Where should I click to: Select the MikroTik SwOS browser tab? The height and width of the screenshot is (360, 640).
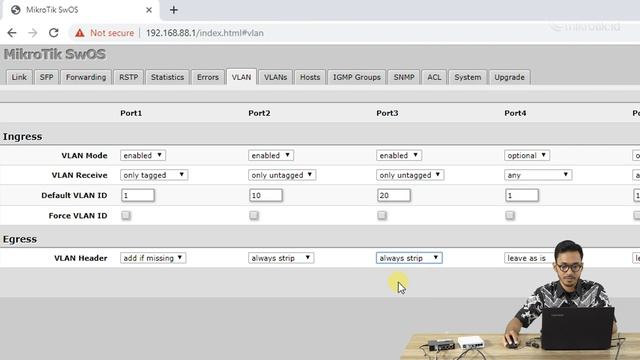(80, 10)
